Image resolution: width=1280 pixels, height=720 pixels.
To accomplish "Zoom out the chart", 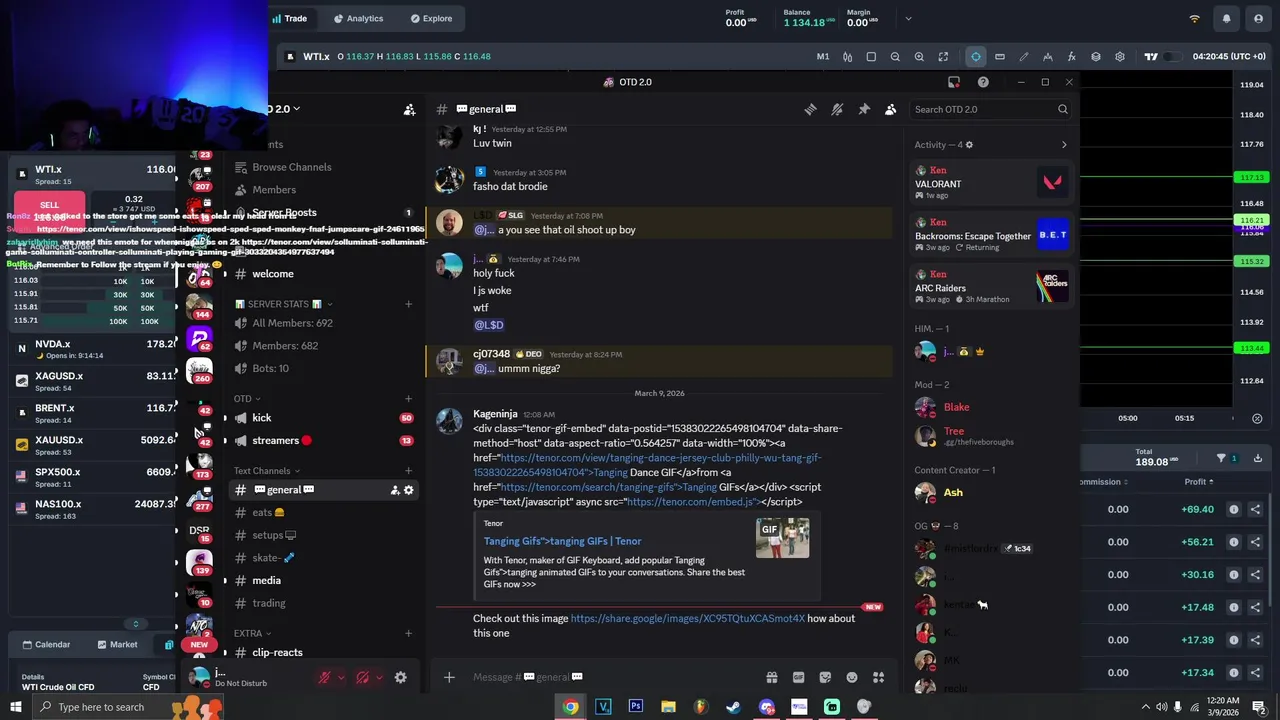I will tap(895, 56).
